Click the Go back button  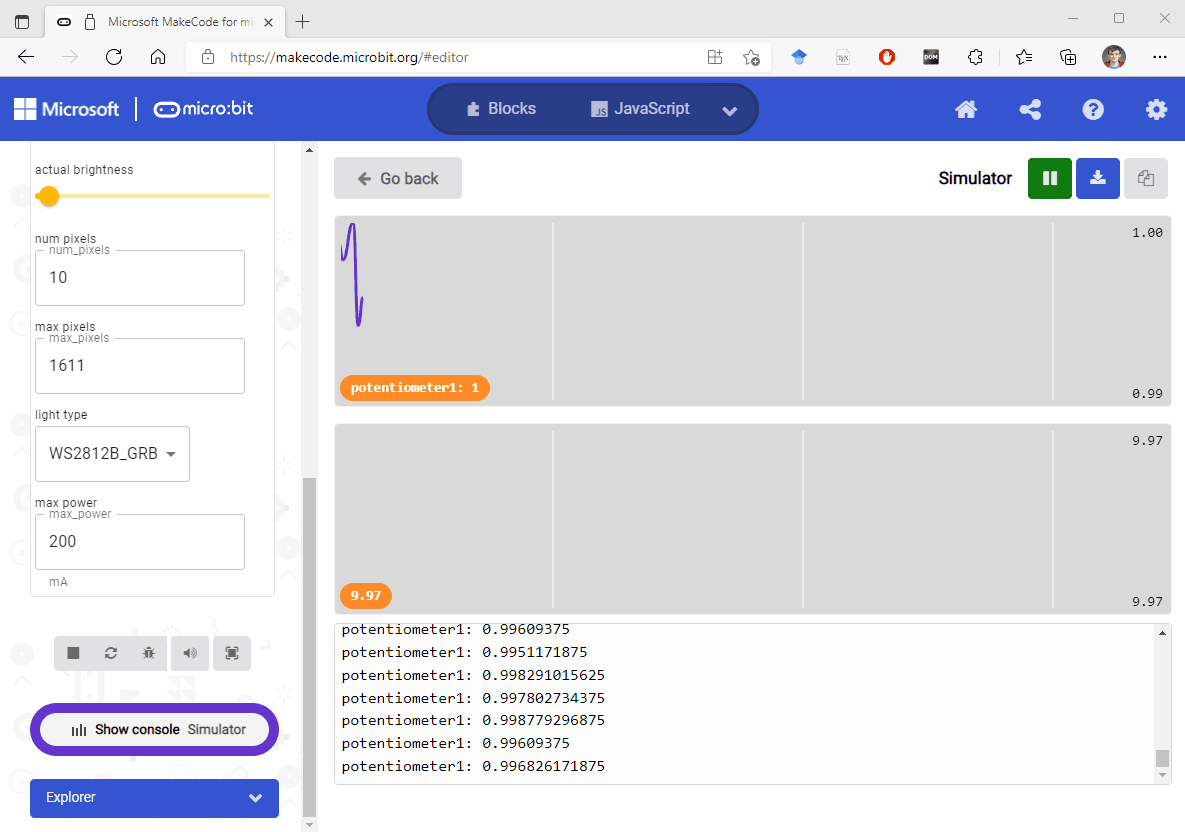coord(397,178)
